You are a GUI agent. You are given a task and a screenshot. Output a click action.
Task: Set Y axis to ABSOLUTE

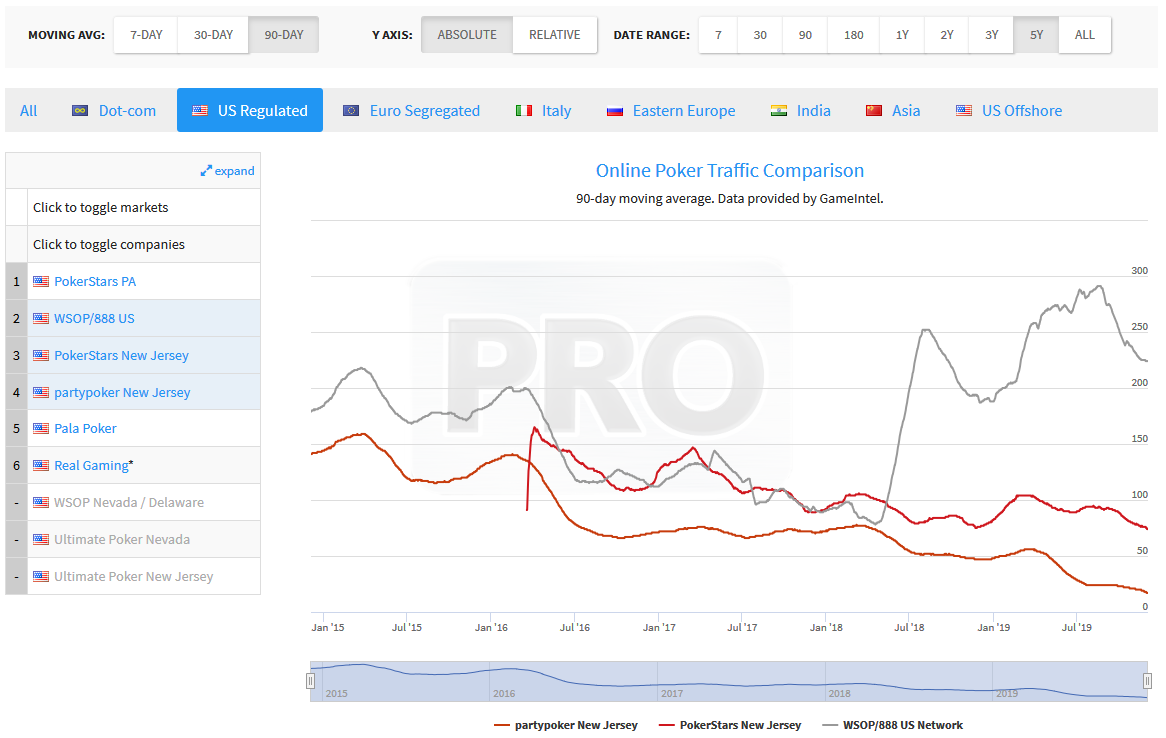(467, 35)
